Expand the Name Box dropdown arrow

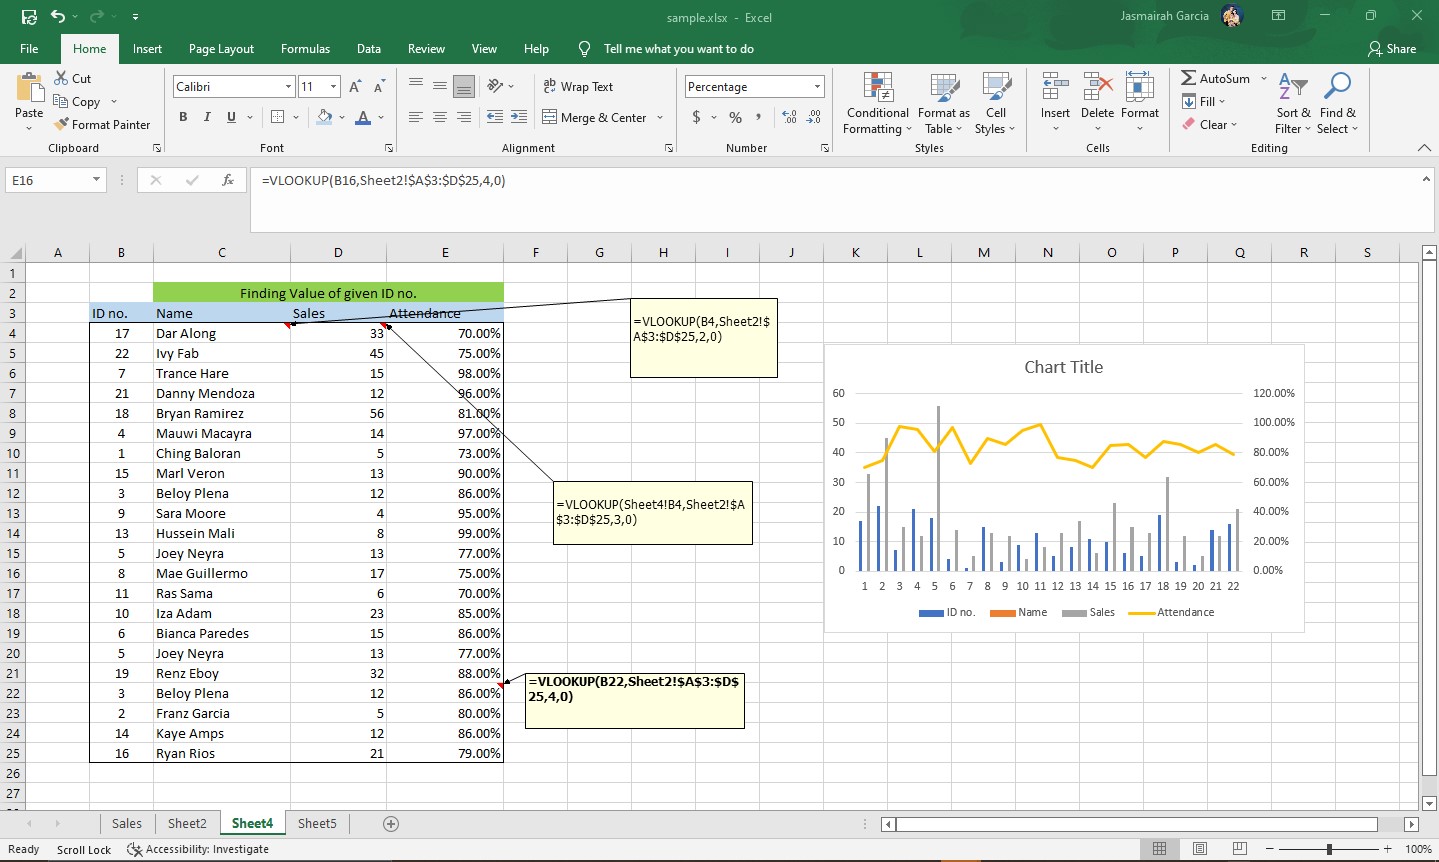coord(96,180)
